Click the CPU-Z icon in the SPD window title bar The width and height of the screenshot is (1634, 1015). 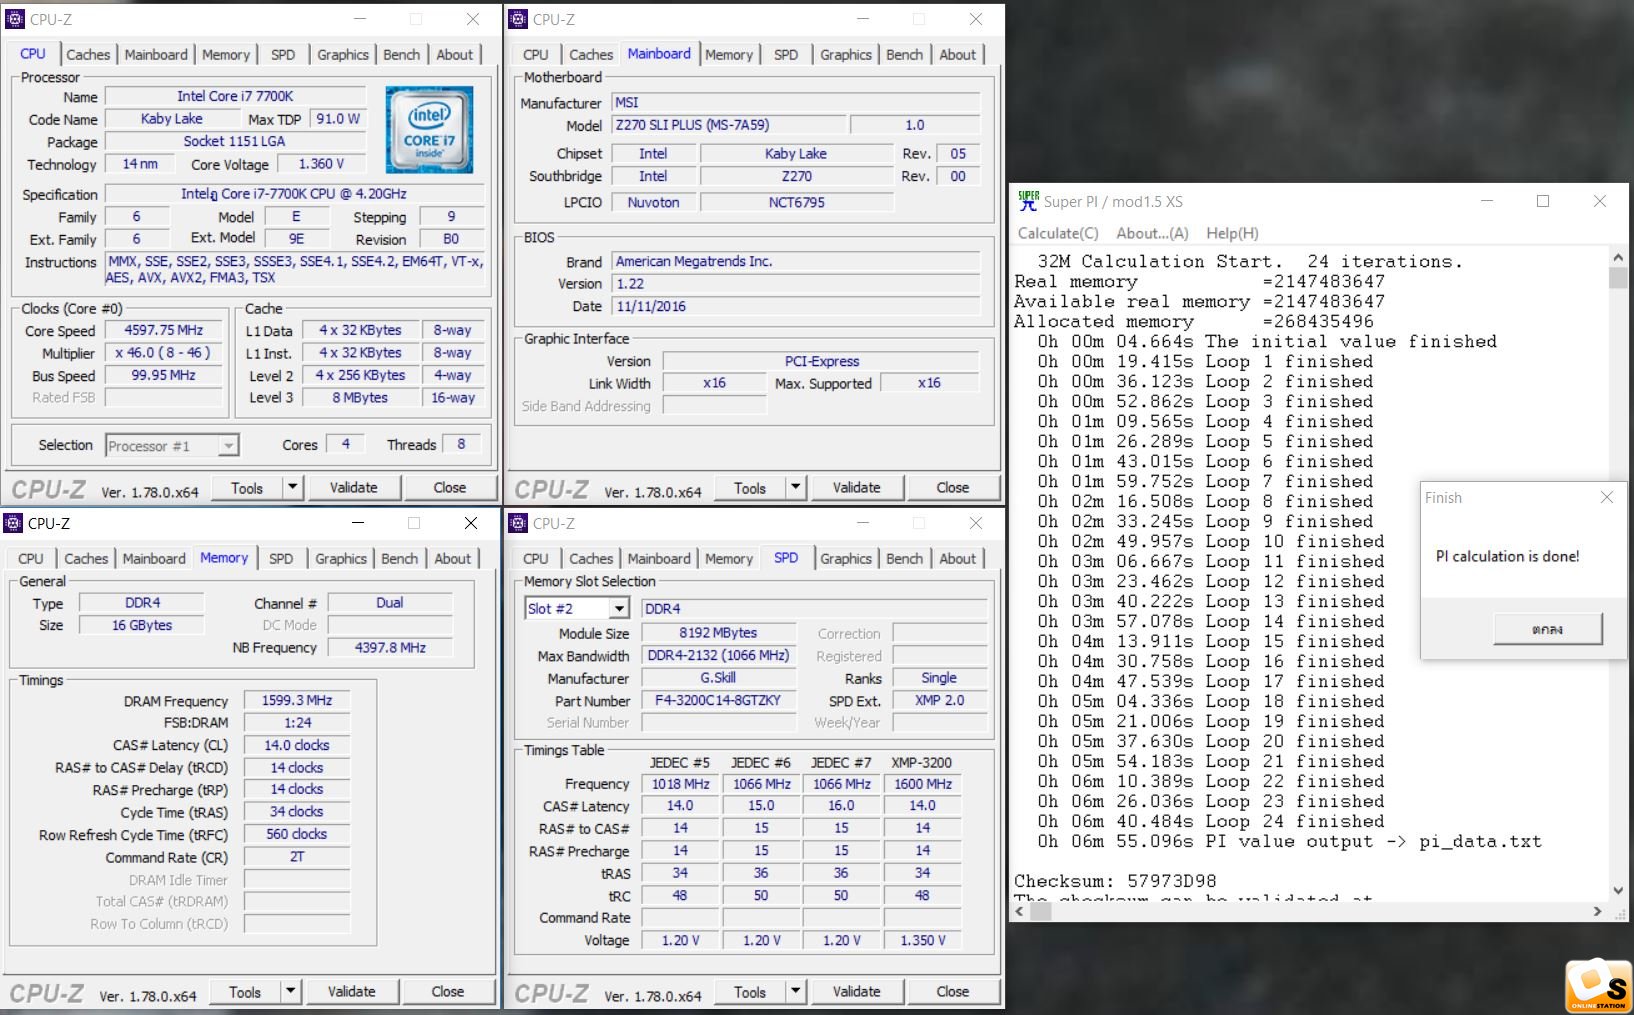518,523
